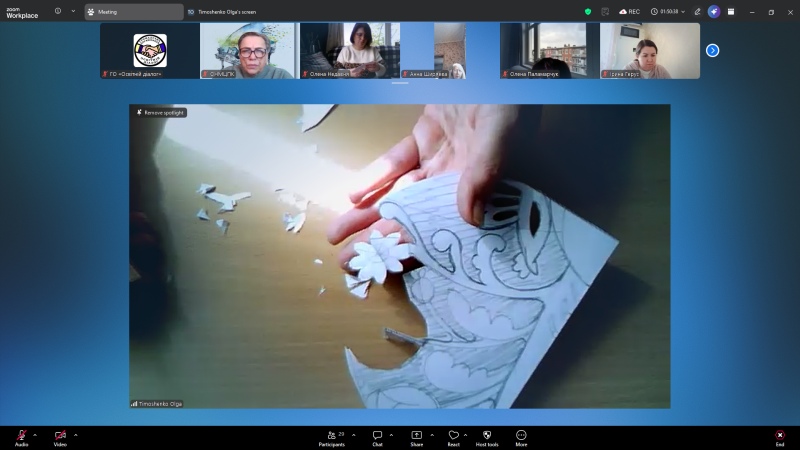
Task: Expand audio options arrow next to Audio
Action: (35, 435)
